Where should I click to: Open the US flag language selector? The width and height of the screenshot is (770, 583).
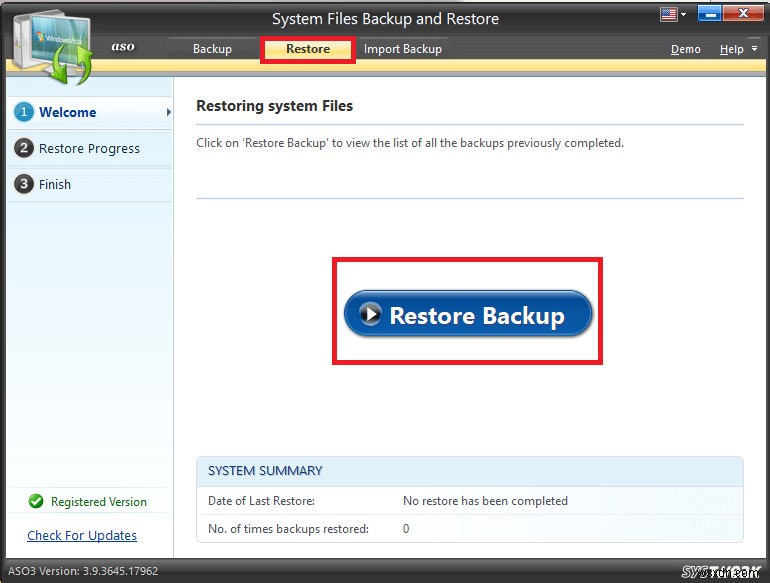[668, 14]
